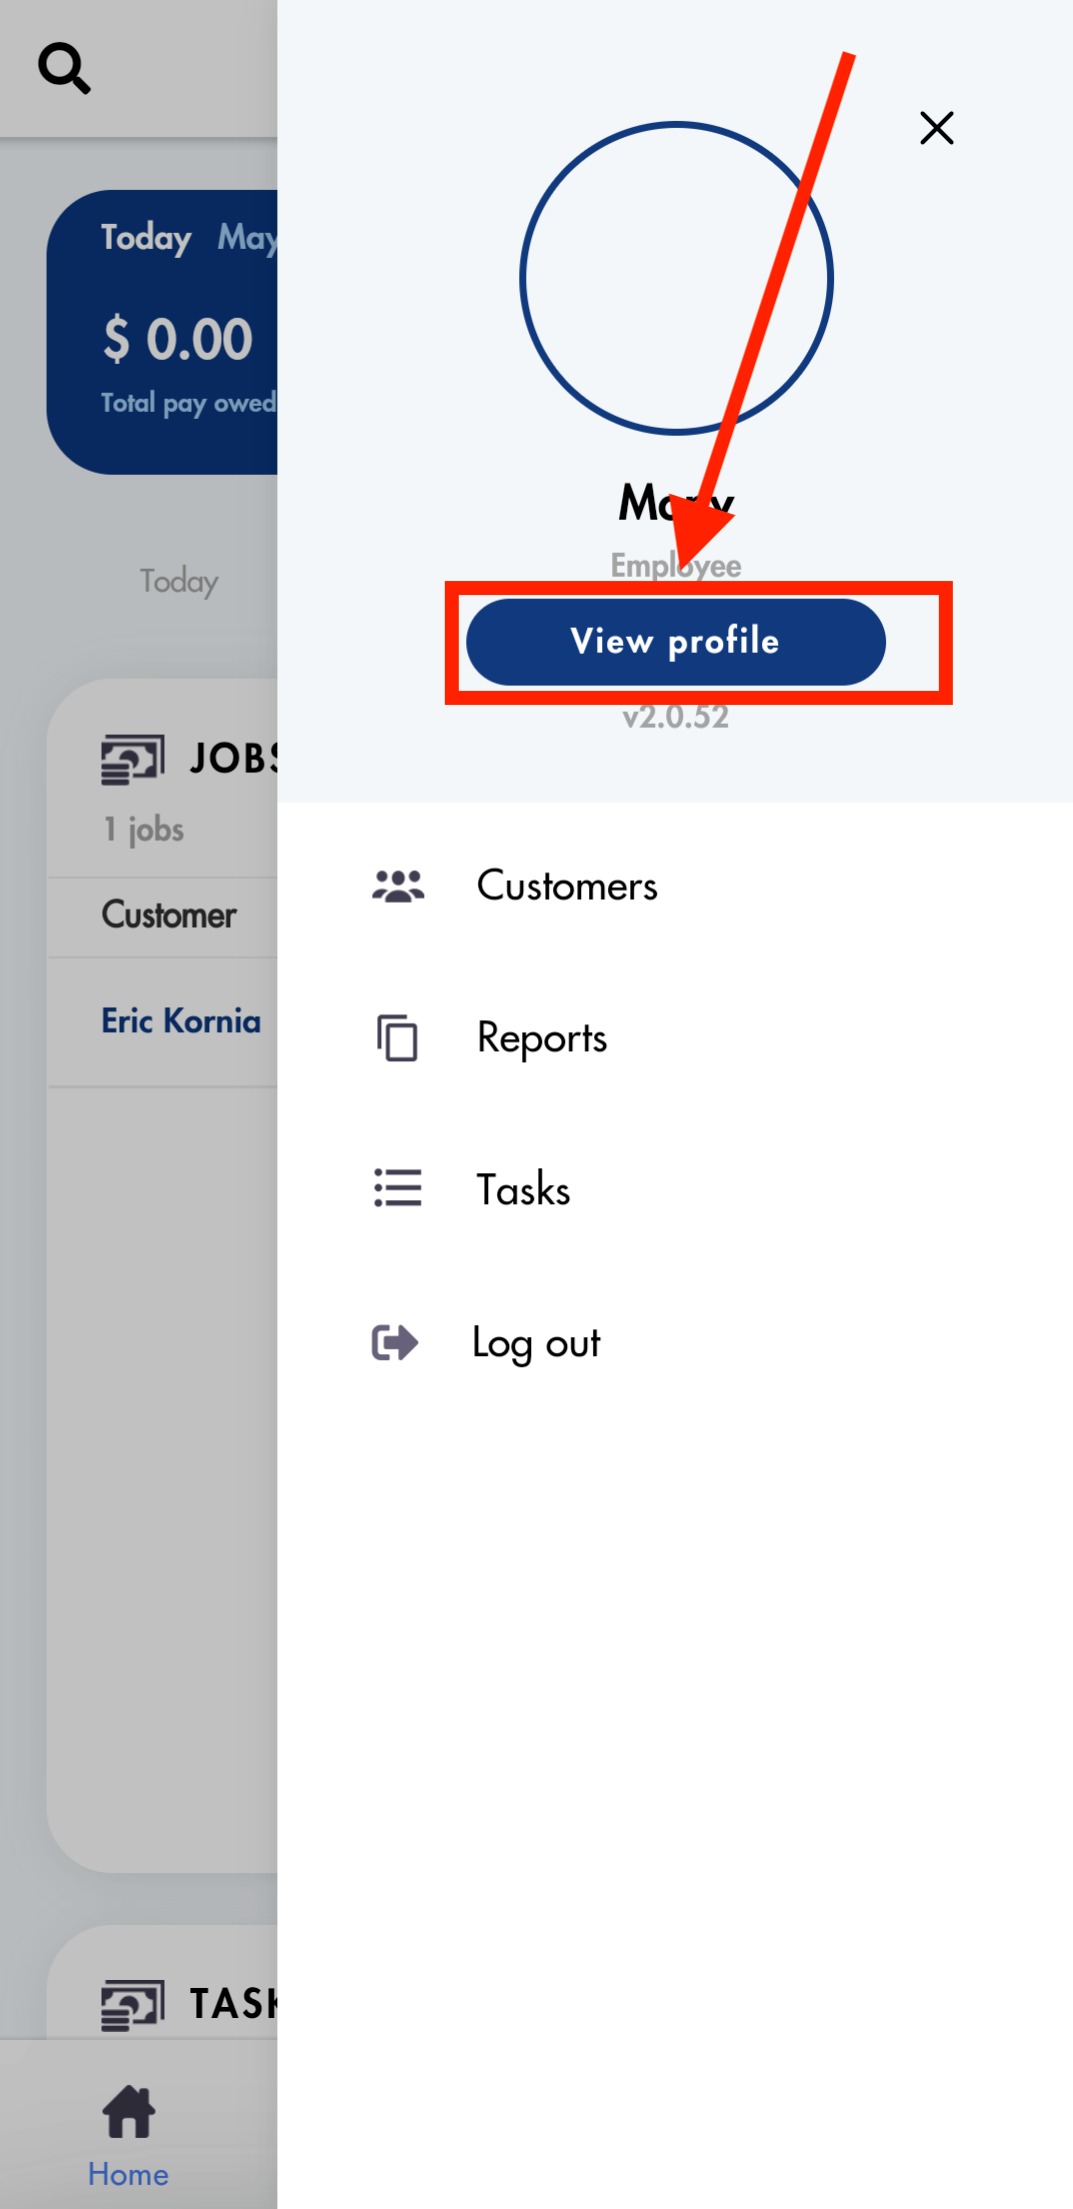Image resolution: width=1073 pixels, height=2209 pixels.
Task: Open the Customers people icon
Action: tap(398, 886)
